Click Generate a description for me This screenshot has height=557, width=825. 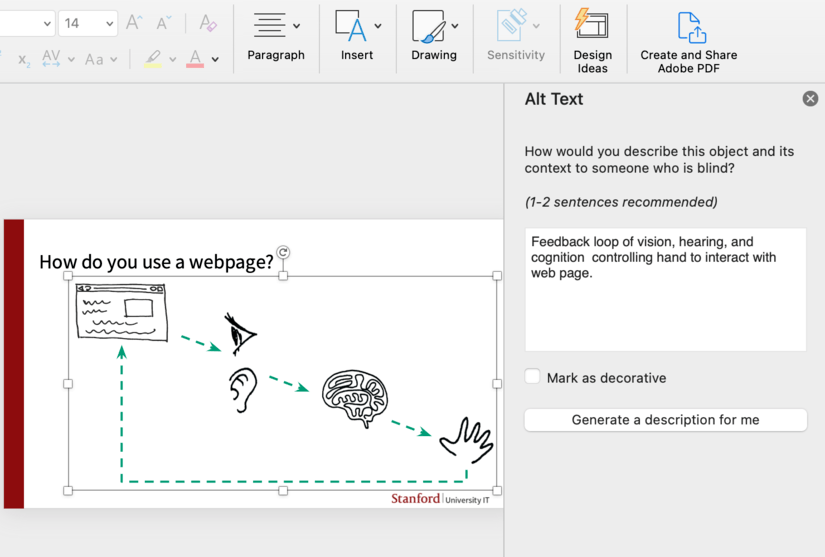click(666, 420)
